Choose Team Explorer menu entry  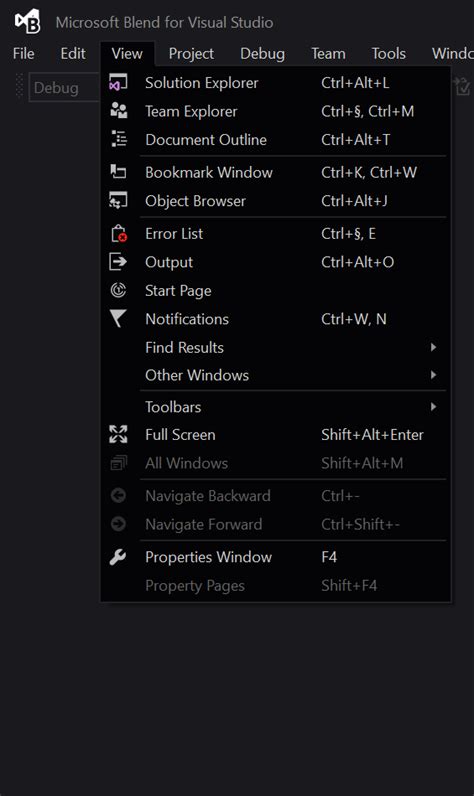pyautogui.click(x=276, y=111)
